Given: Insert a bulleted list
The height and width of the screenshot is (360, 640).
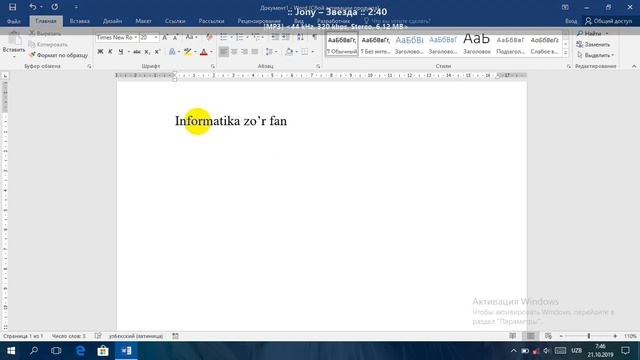Looking at the screenshot, I should (224, 37).
